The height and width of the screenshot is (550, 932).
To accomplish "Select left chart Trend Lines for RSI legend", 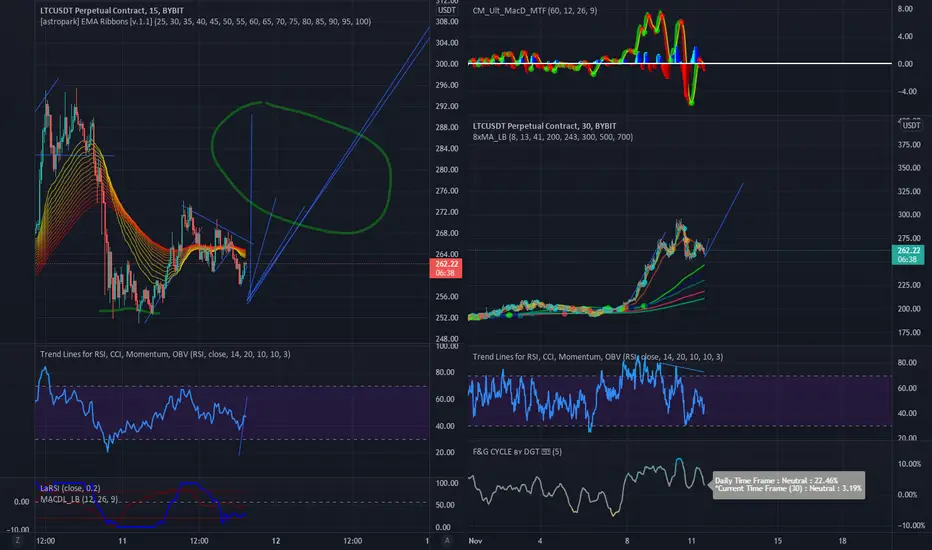I will click(x=165, y=354).
